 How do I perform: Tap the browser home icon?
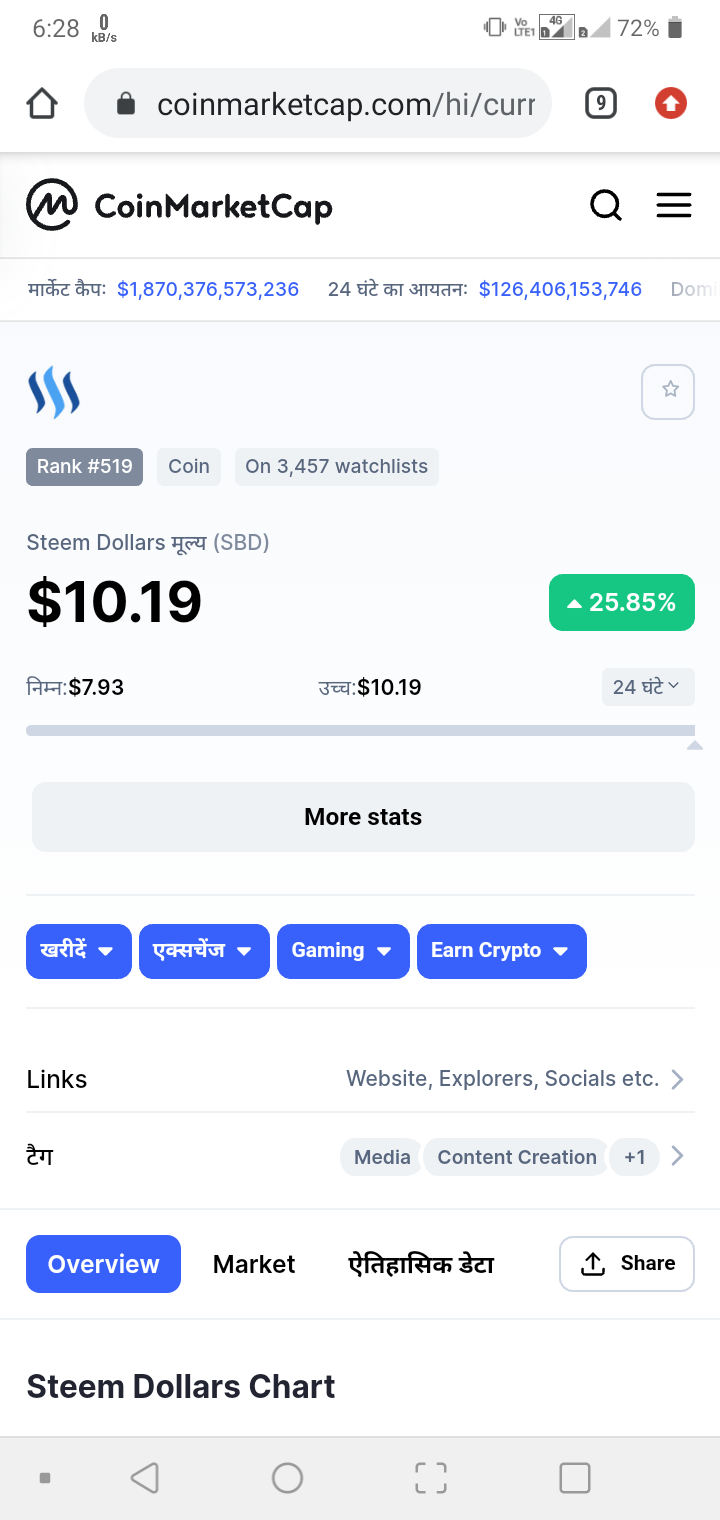(42, 103)
